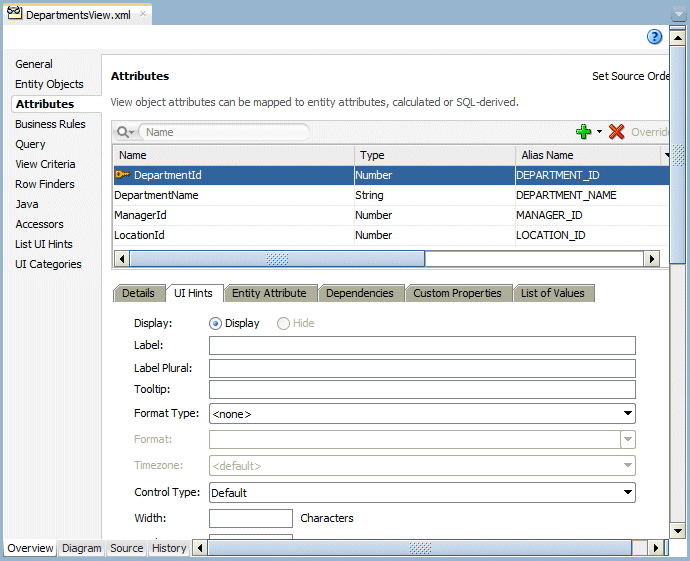Click the magnifier search icon in the filter box
690x561 pixels.
coord(124,132)
